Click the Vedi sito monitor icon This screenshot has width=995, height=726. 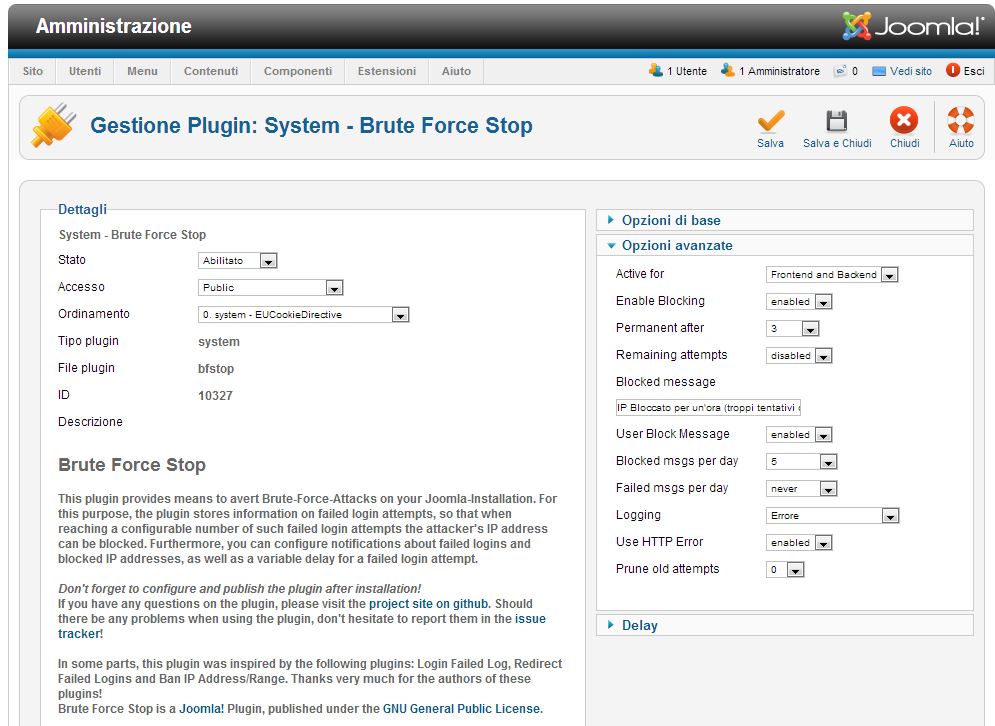[879, 72]
